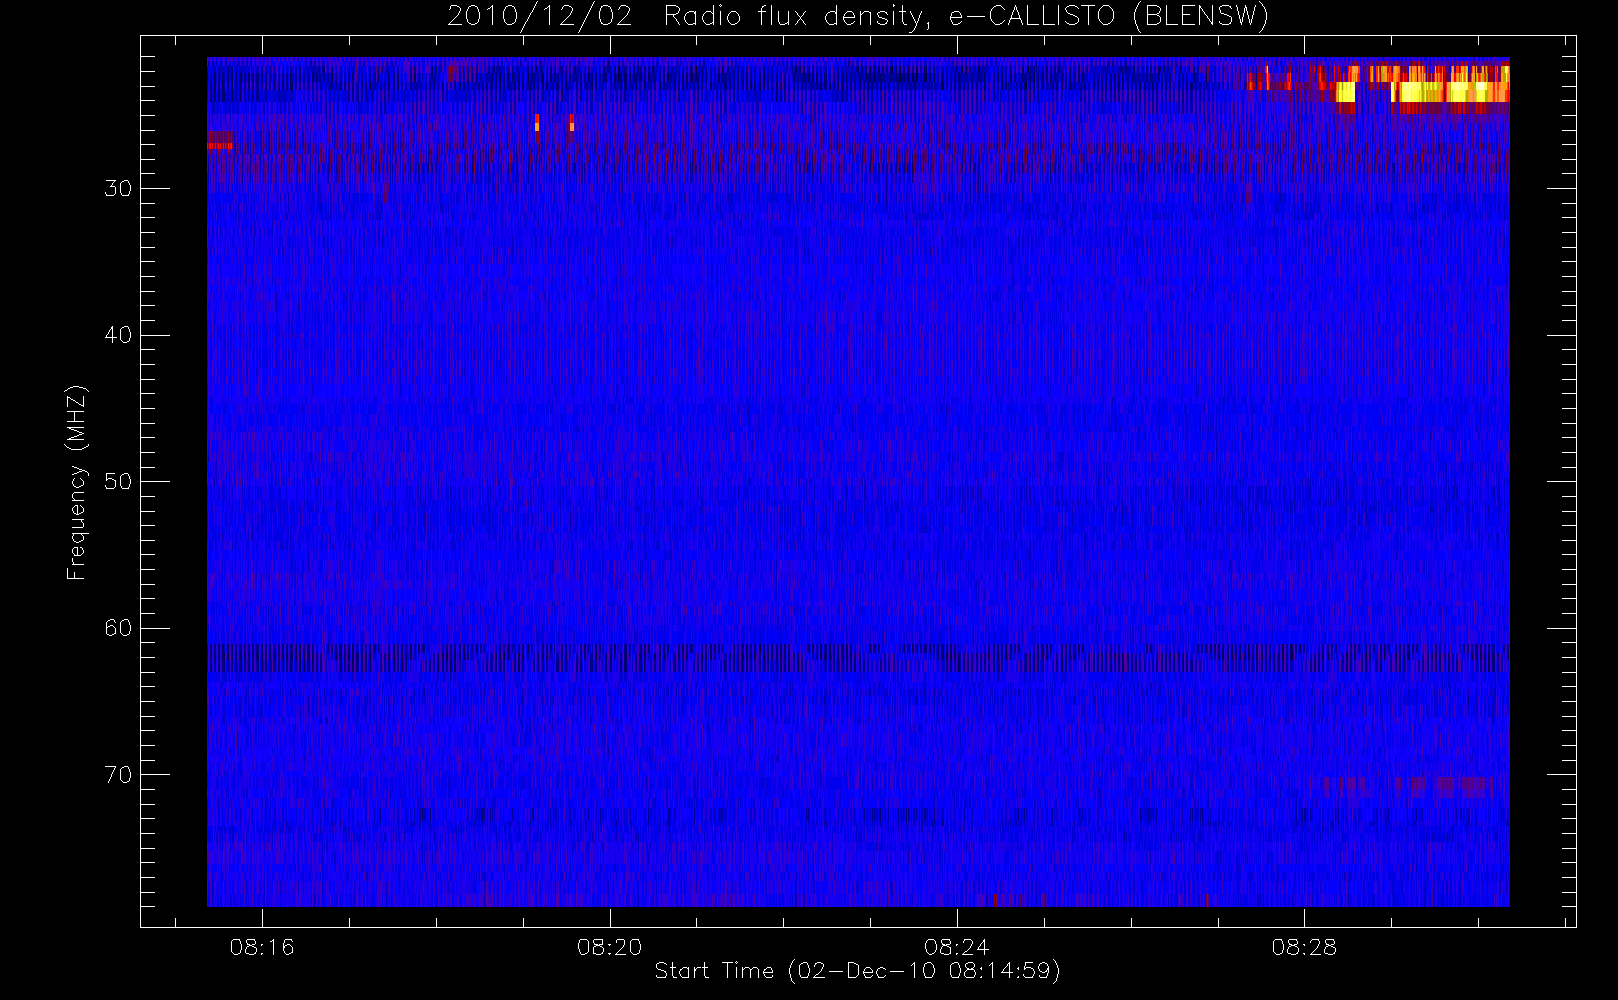
Task: Click the 70 MHz frequency tick label
Action: pos(118,775)
